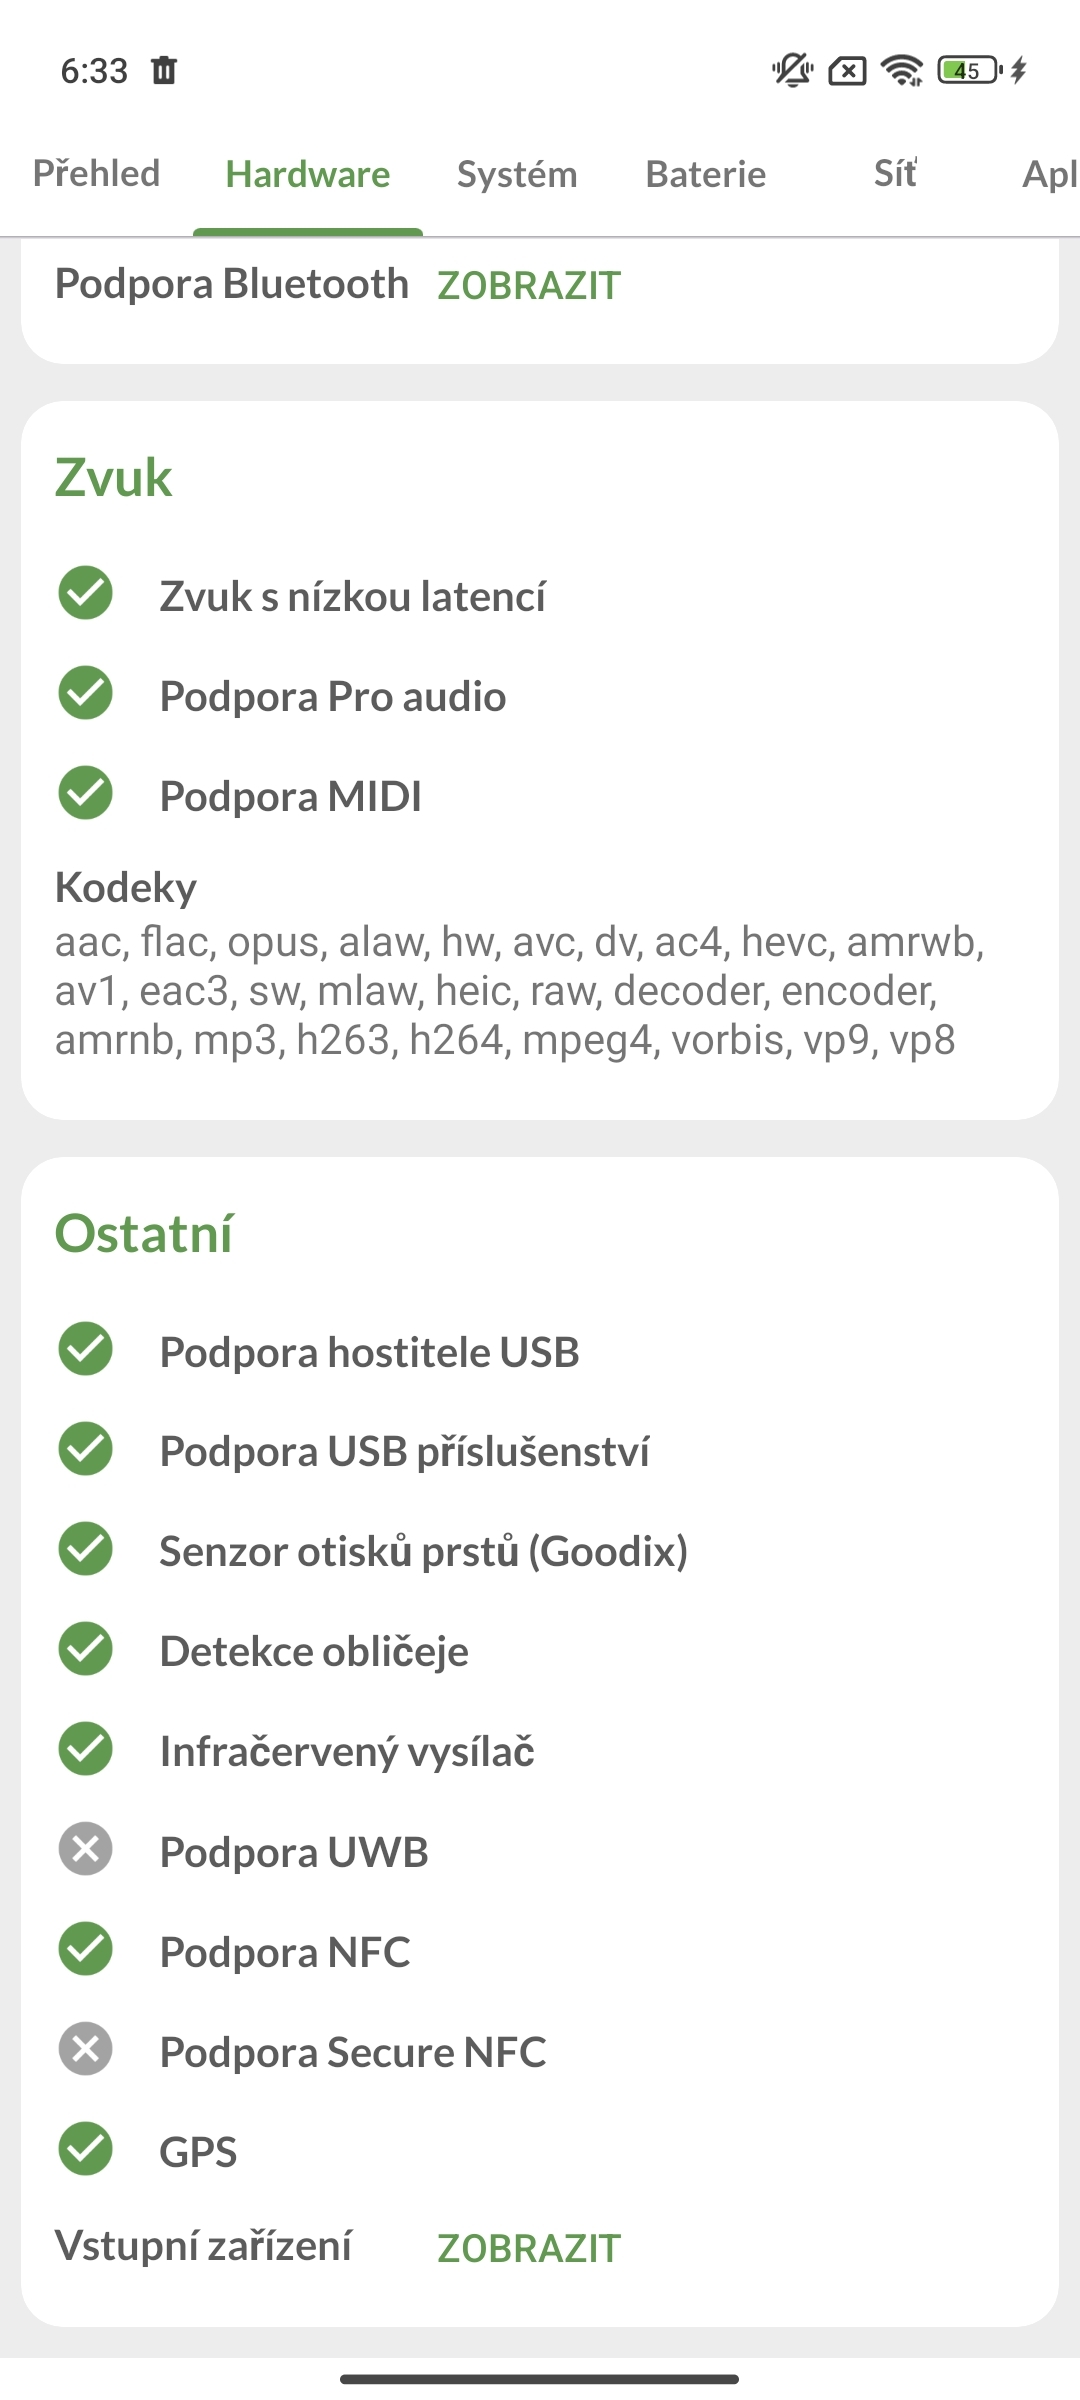Tap the check icon beside Podpora MIDI
The image size is (1080, 2400).
coord(86,794)
